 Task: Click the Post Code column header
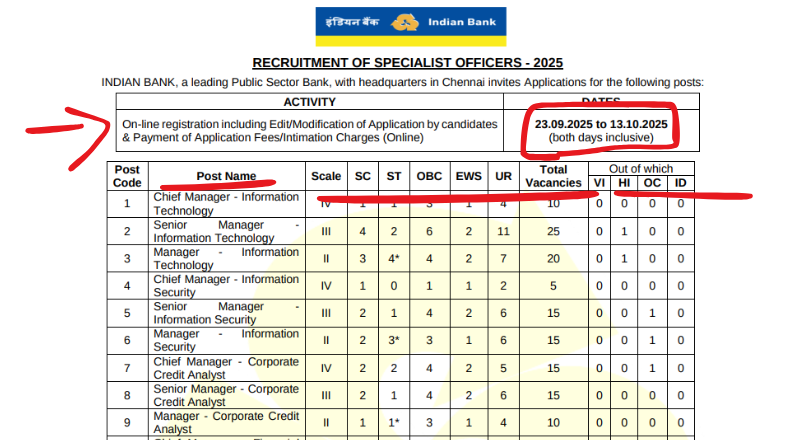[x=127, y=176]
